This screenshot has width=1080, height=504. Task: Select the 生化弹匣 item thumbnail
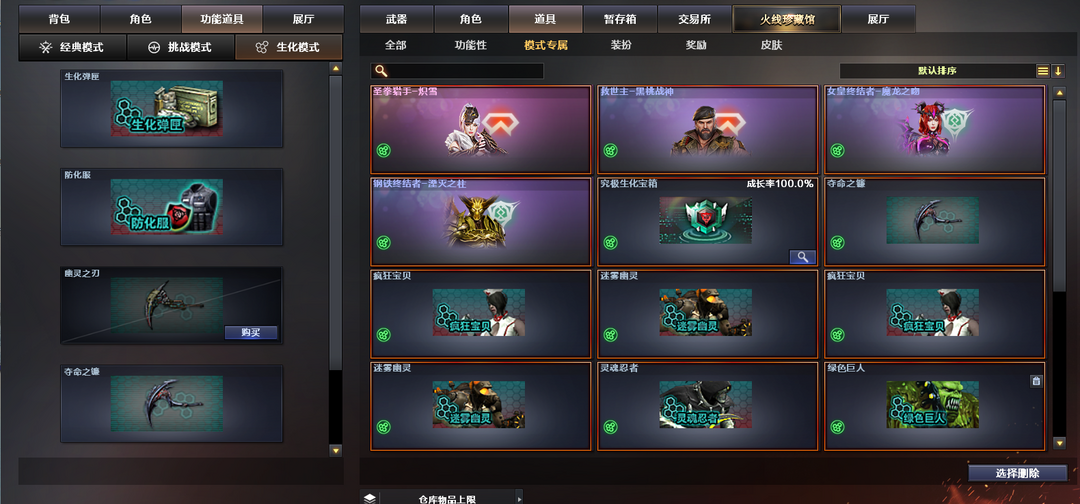(167, 109)
